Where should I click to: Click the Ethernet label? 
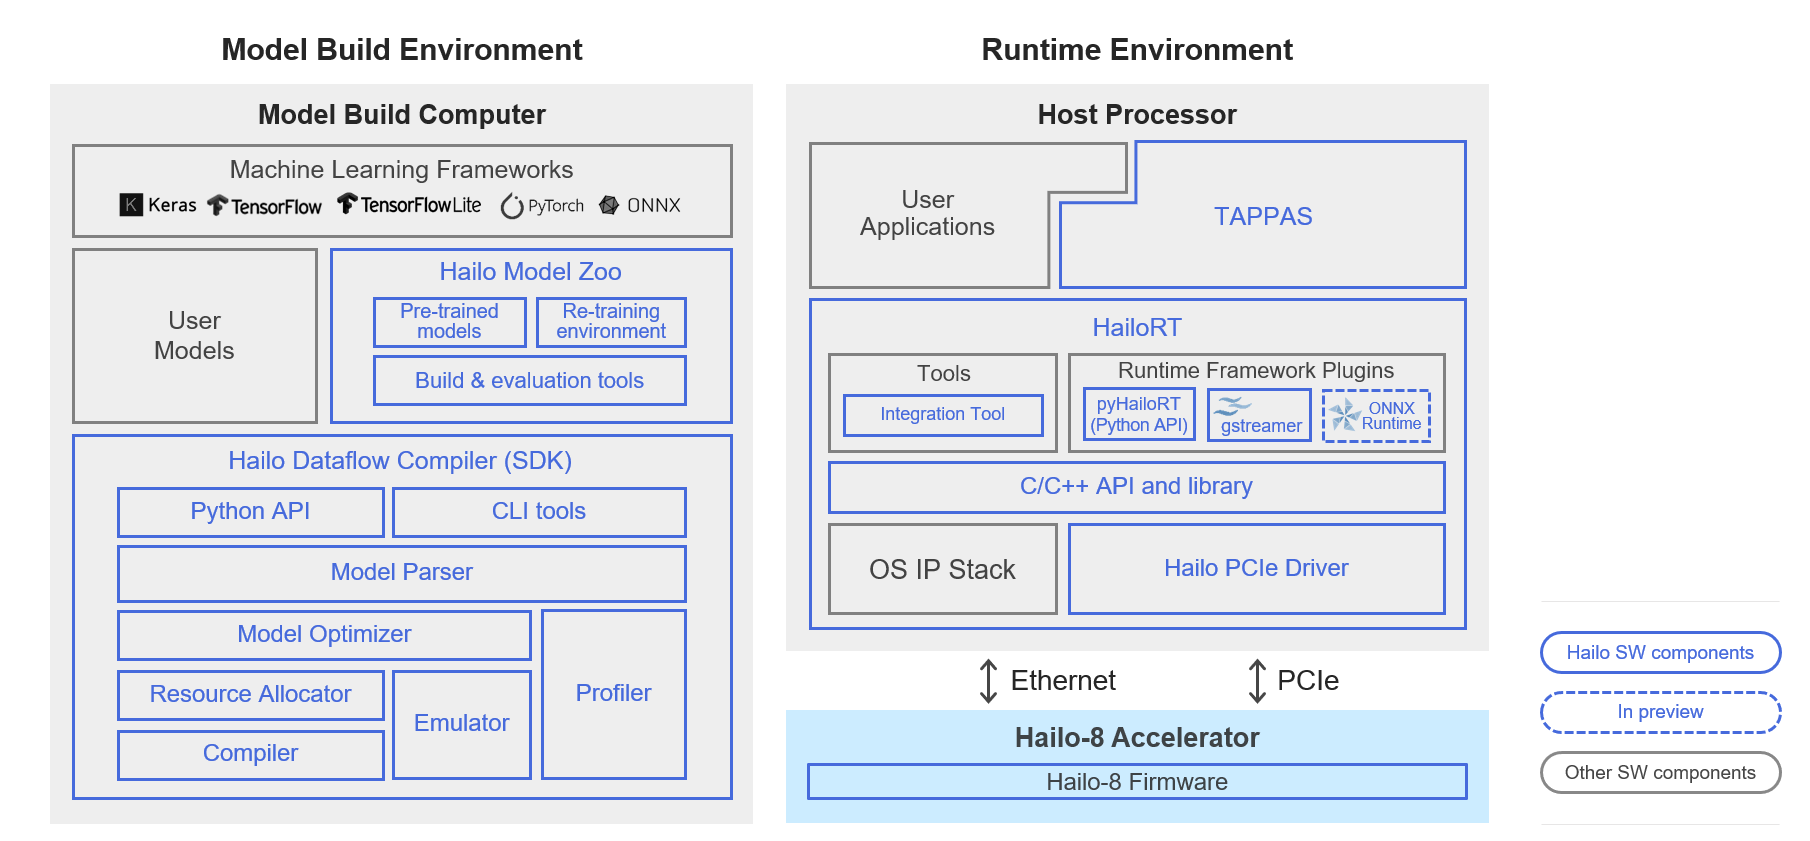(1063, 681)
